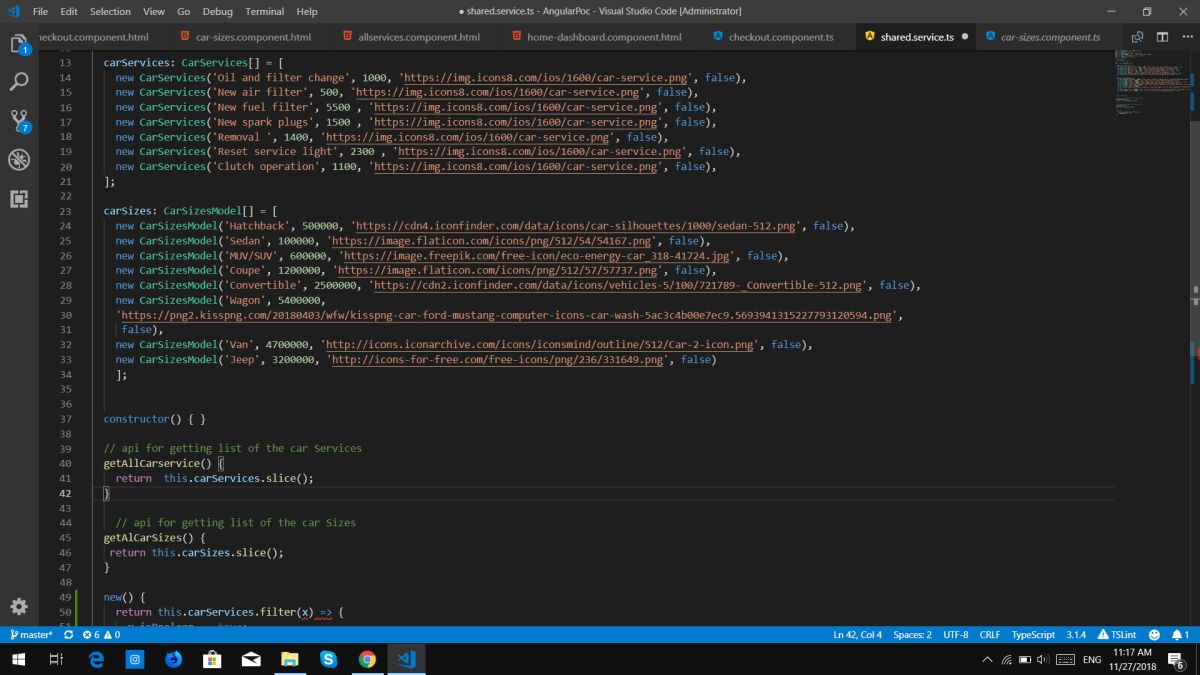The width and height of the screenshot is (1200, 675).
Task: Open the iconarchive Car-2-icon.png URL on line 32
Action: tap(540, 344)
